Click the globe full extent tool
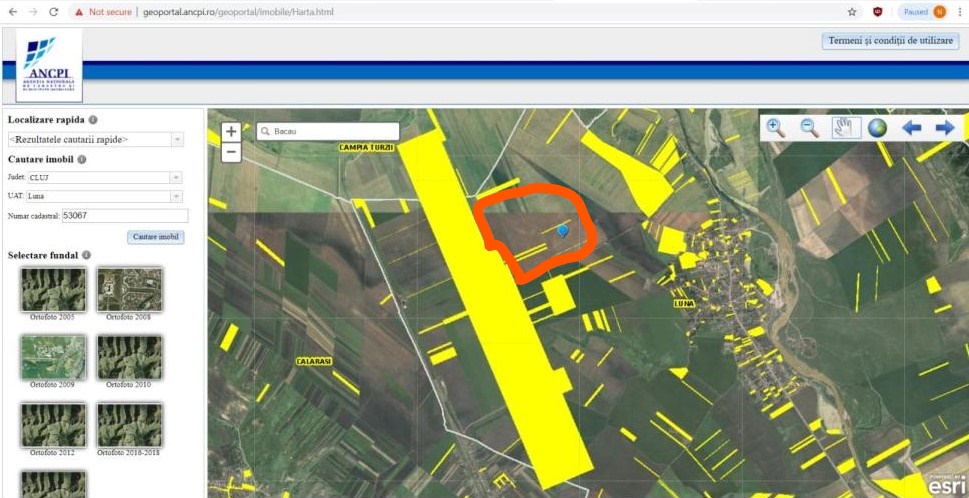Image resolution: width=969 pixels, height=498 pixels. tap(877, 128)
